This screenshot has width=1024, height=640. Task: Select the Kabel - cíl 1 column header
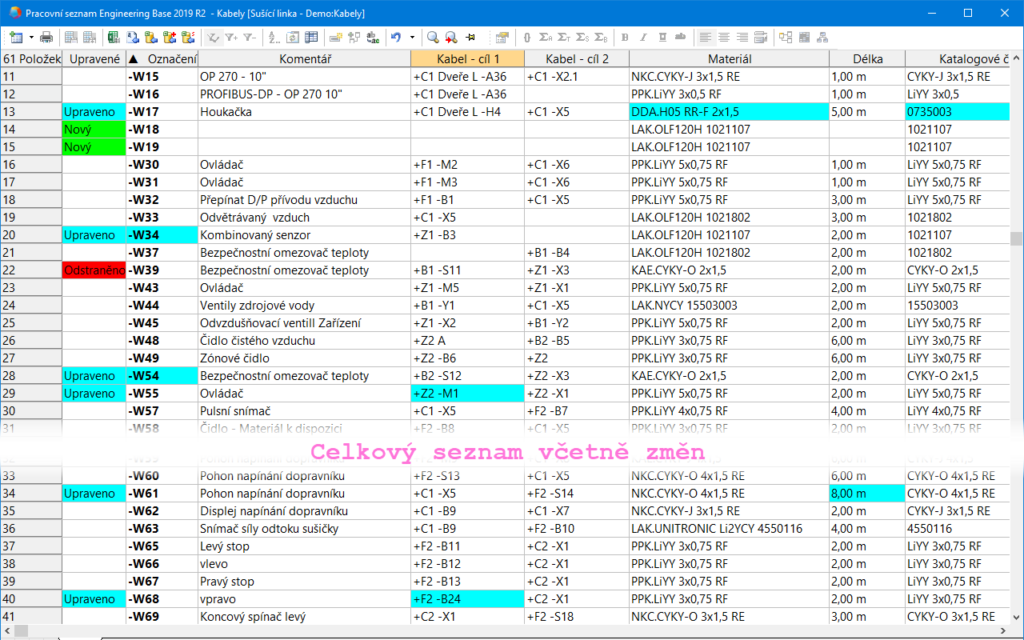click(467, 60)
